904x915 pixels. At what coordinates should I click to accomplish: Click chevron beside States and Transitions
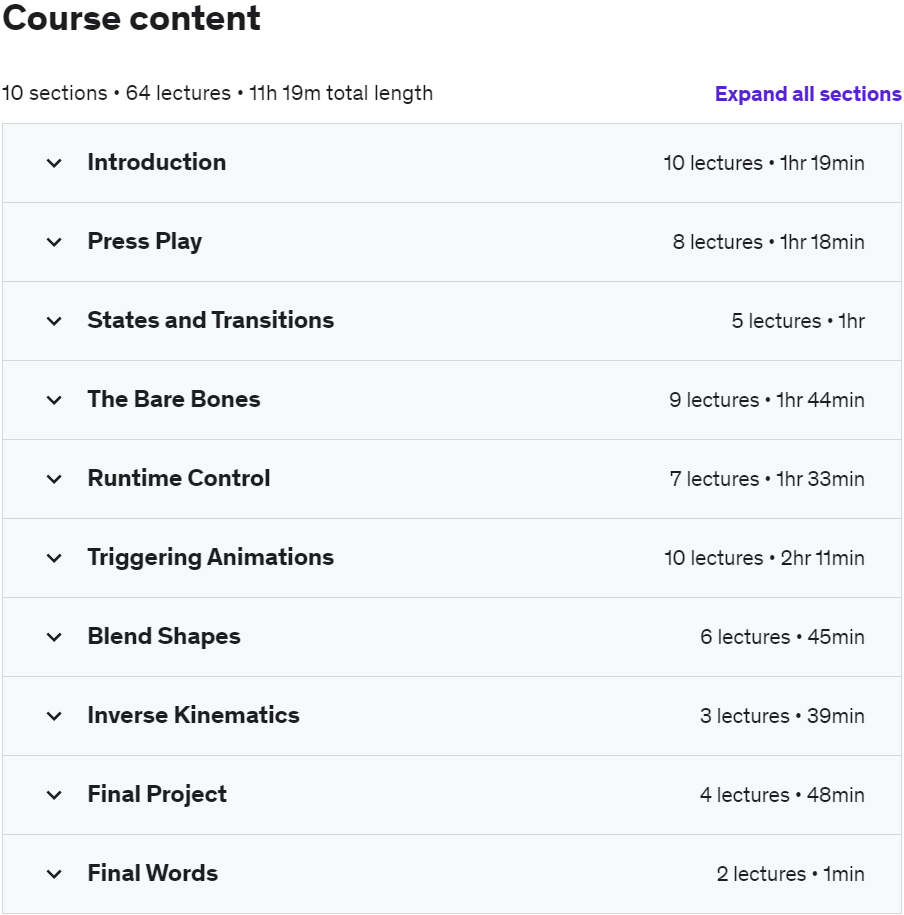(54, 321)
